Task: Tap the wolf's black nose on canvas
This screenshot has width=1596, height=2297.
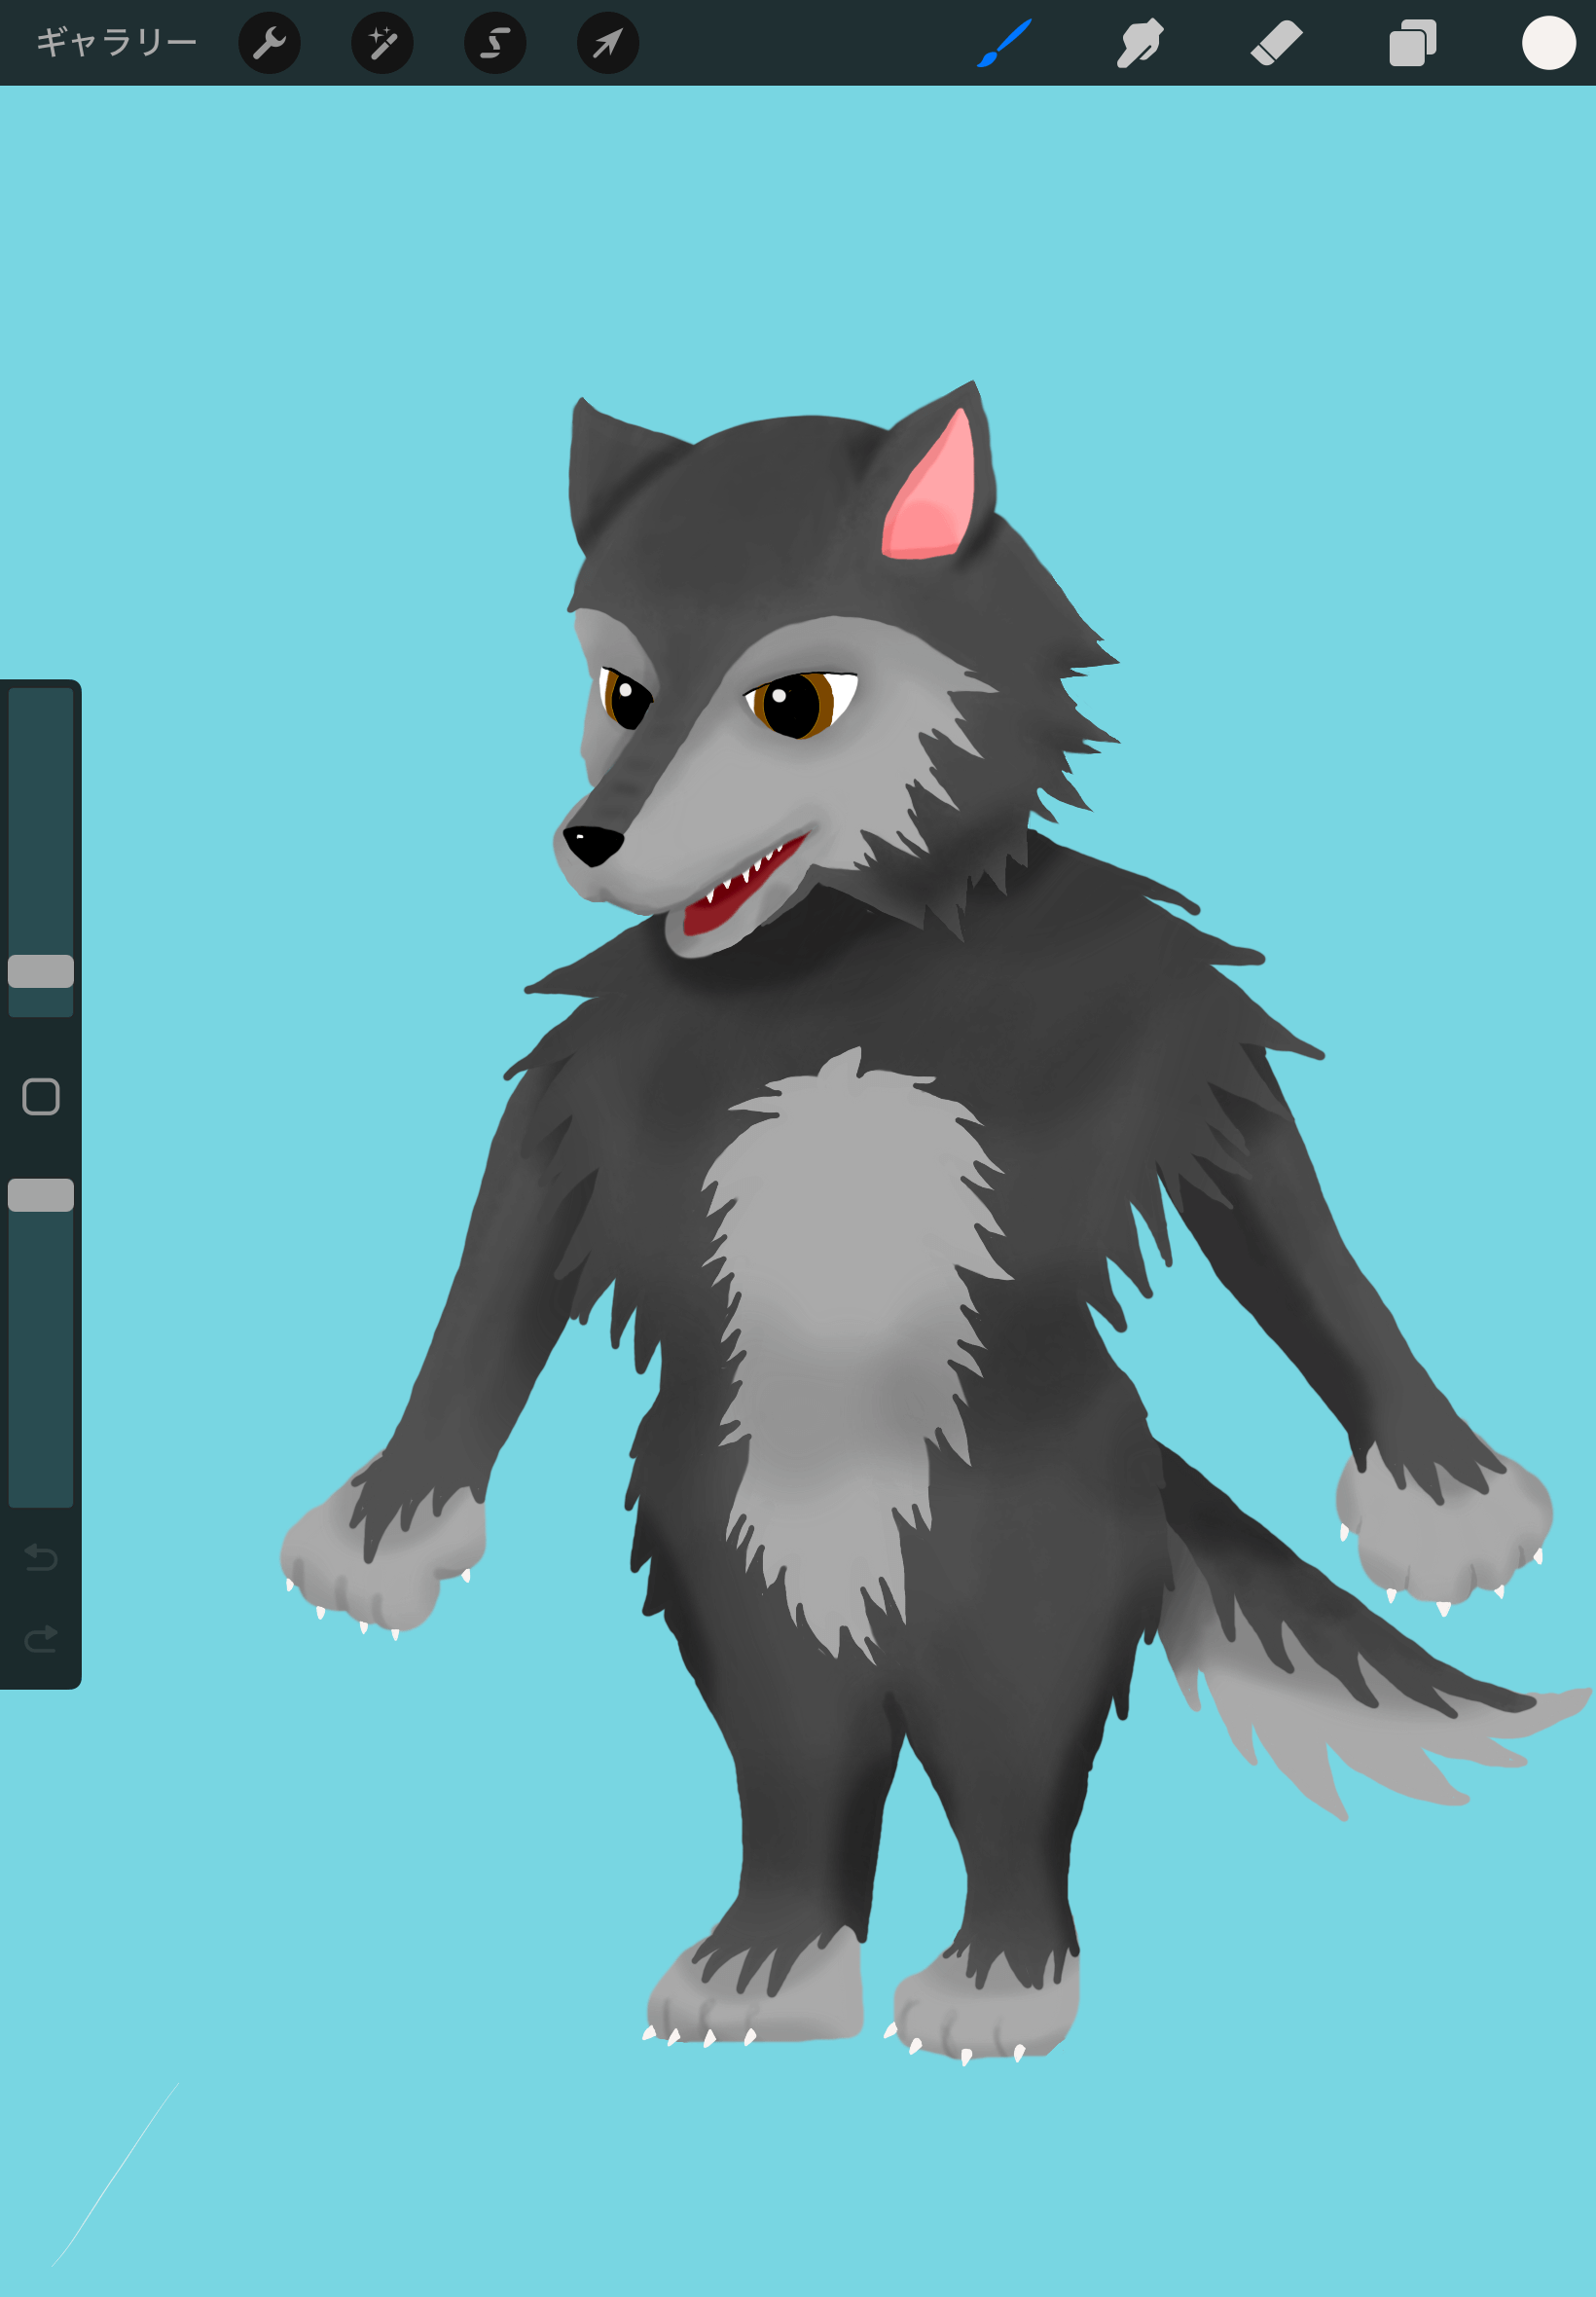Action: (592, 843)
